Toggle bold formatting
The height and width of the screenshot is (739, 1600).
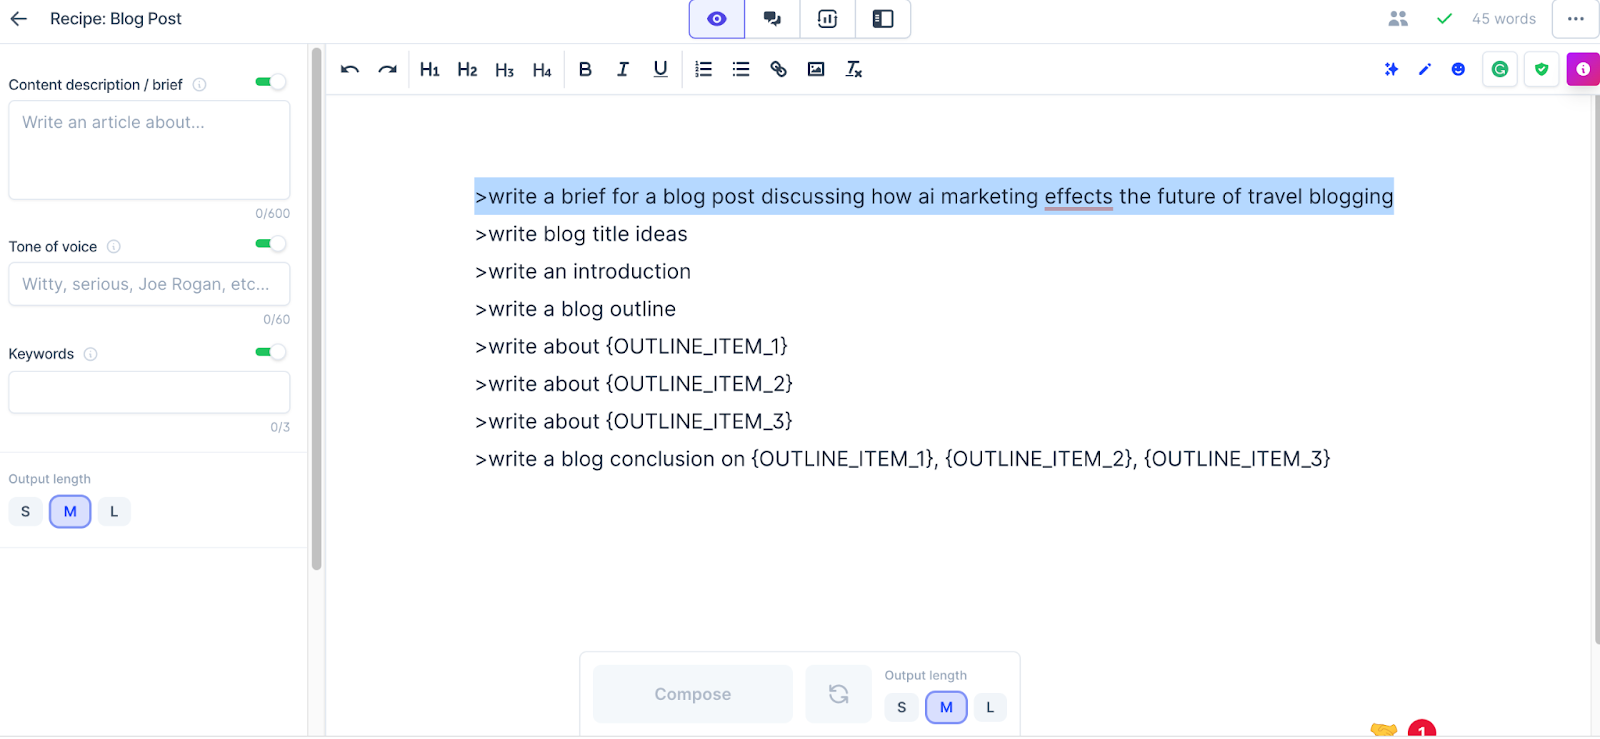[585, 69]
